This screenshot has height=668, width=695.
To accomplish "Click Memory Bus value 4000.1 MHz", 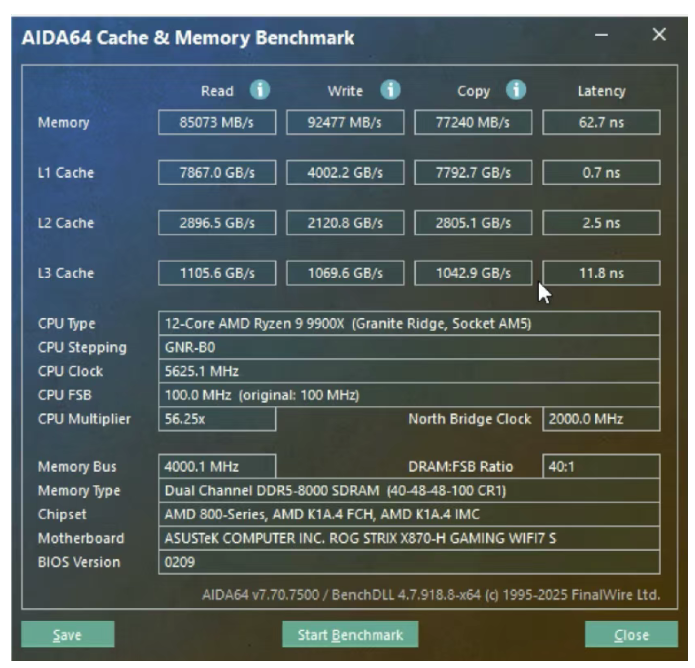I will 217,466.
